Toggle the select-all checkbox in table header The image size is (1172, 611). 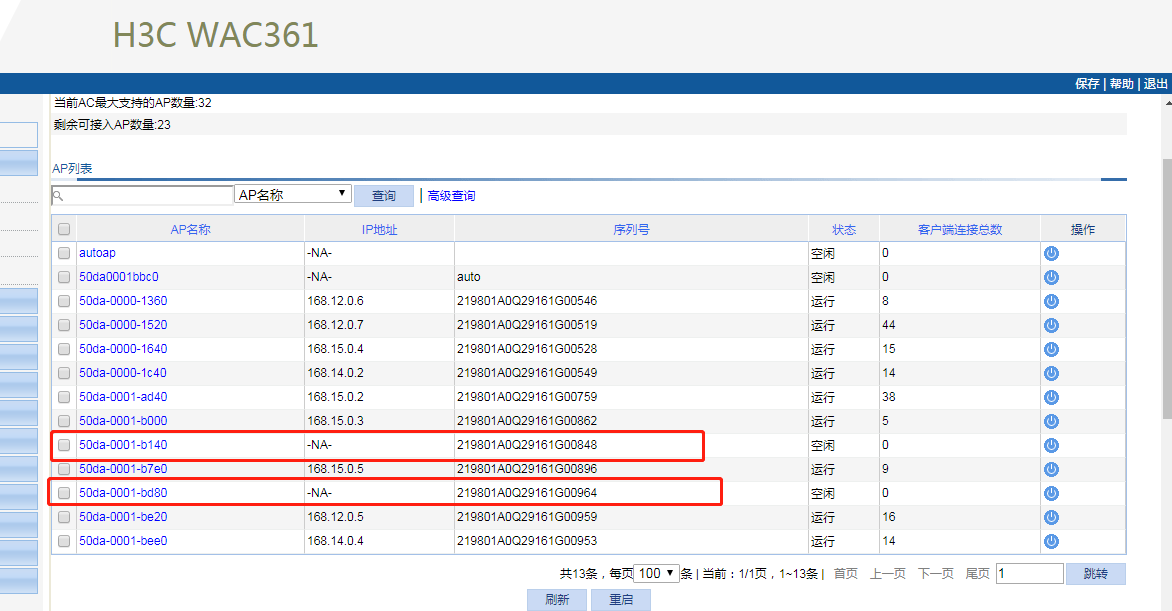64,229
